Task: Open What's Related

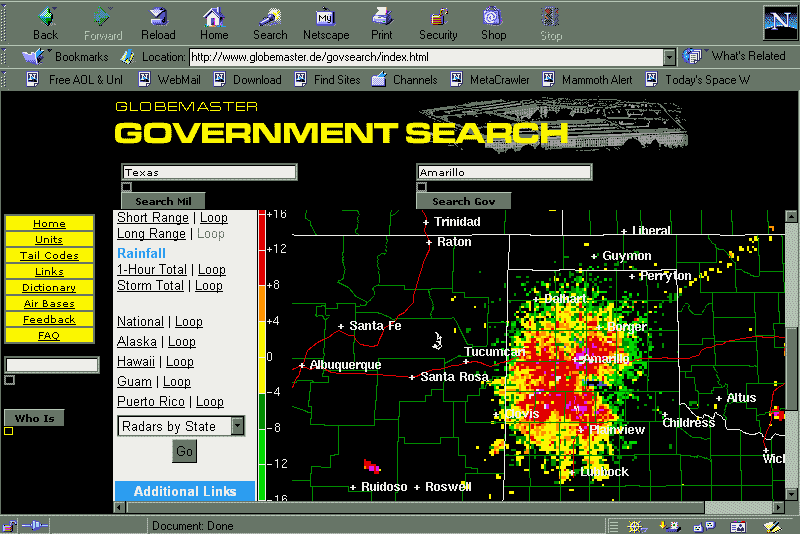Action: coord(735,56)
